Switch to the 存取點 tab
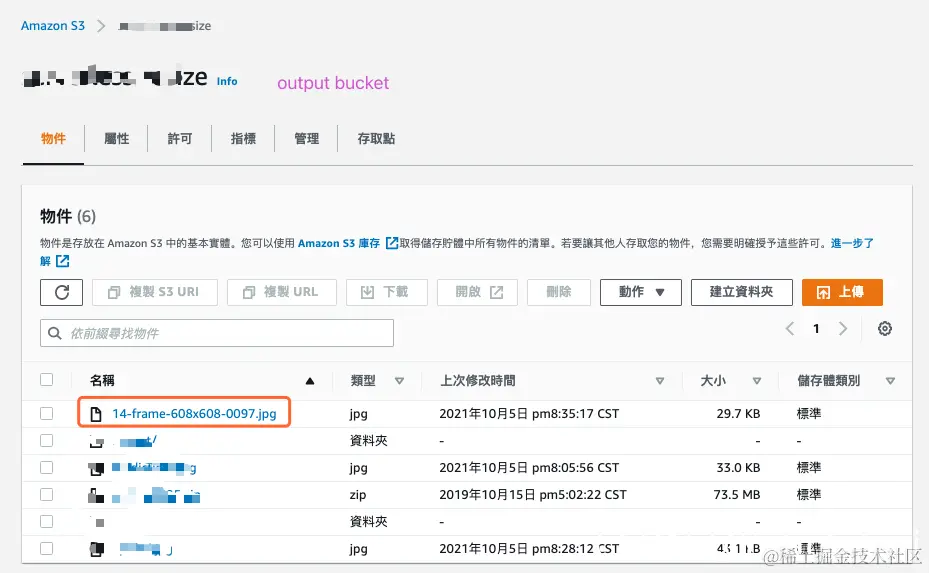Image resolution: width=929 pixels, height=573 pixels. tap(376, 139)
